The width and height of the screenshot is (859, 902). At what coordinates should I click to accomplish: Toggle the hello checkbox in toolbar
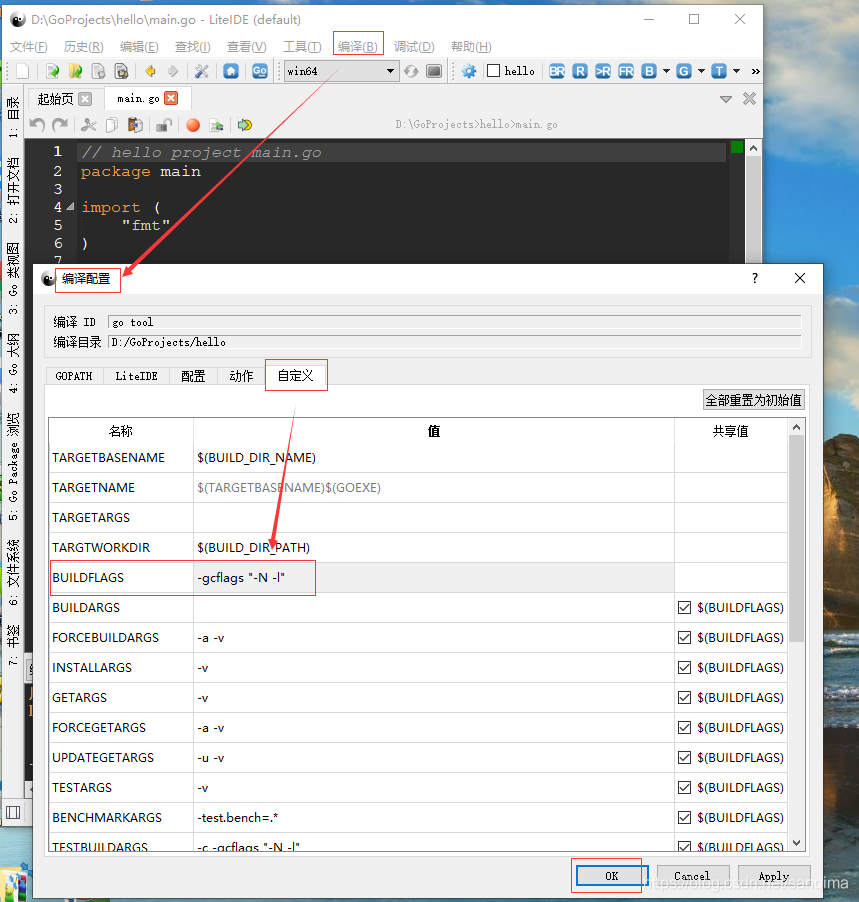coord(494,71)
